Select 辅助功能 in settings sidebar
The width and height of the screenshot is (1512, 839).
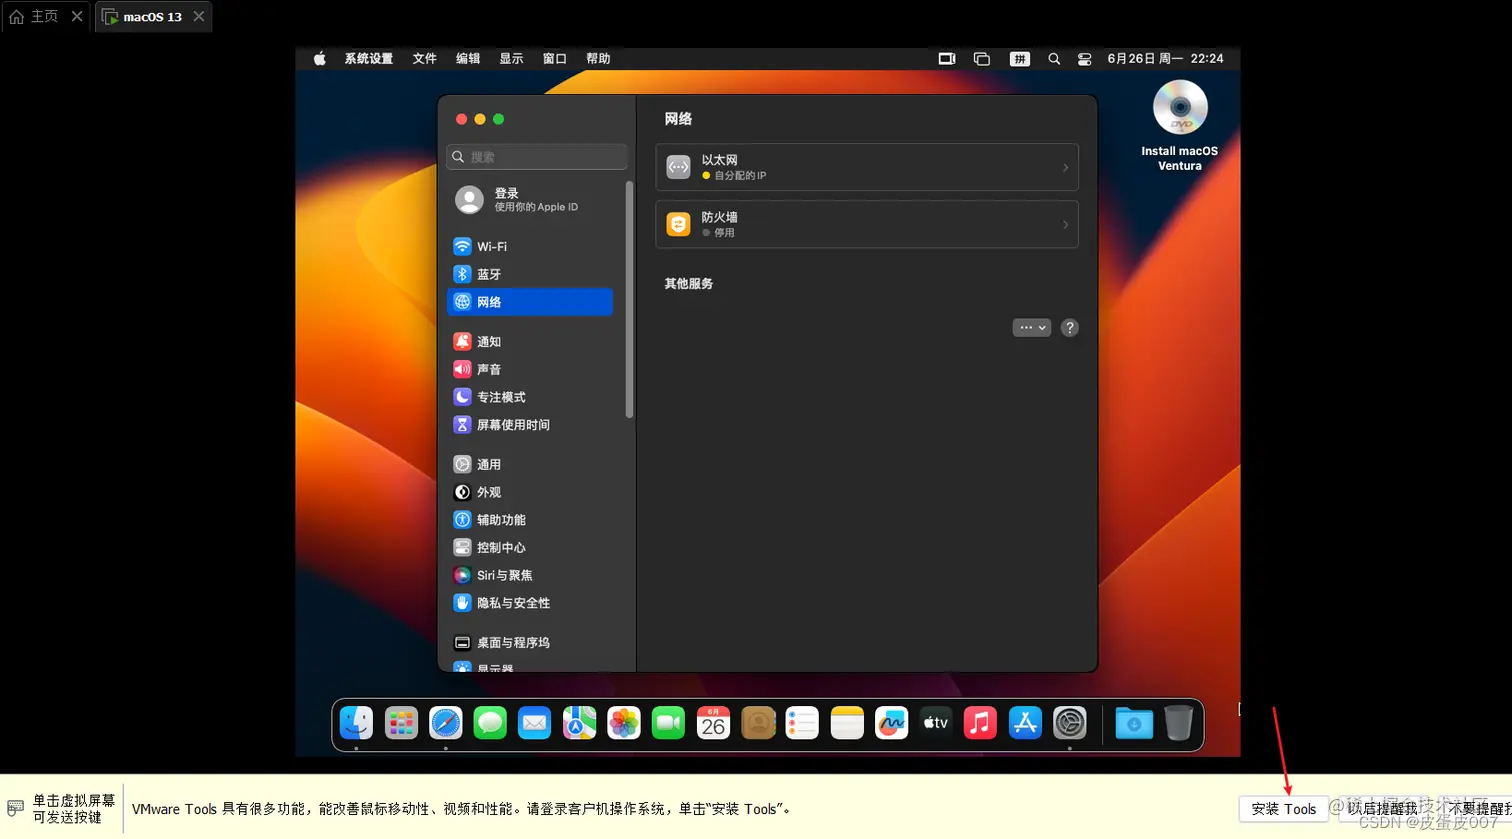point(530,520)
